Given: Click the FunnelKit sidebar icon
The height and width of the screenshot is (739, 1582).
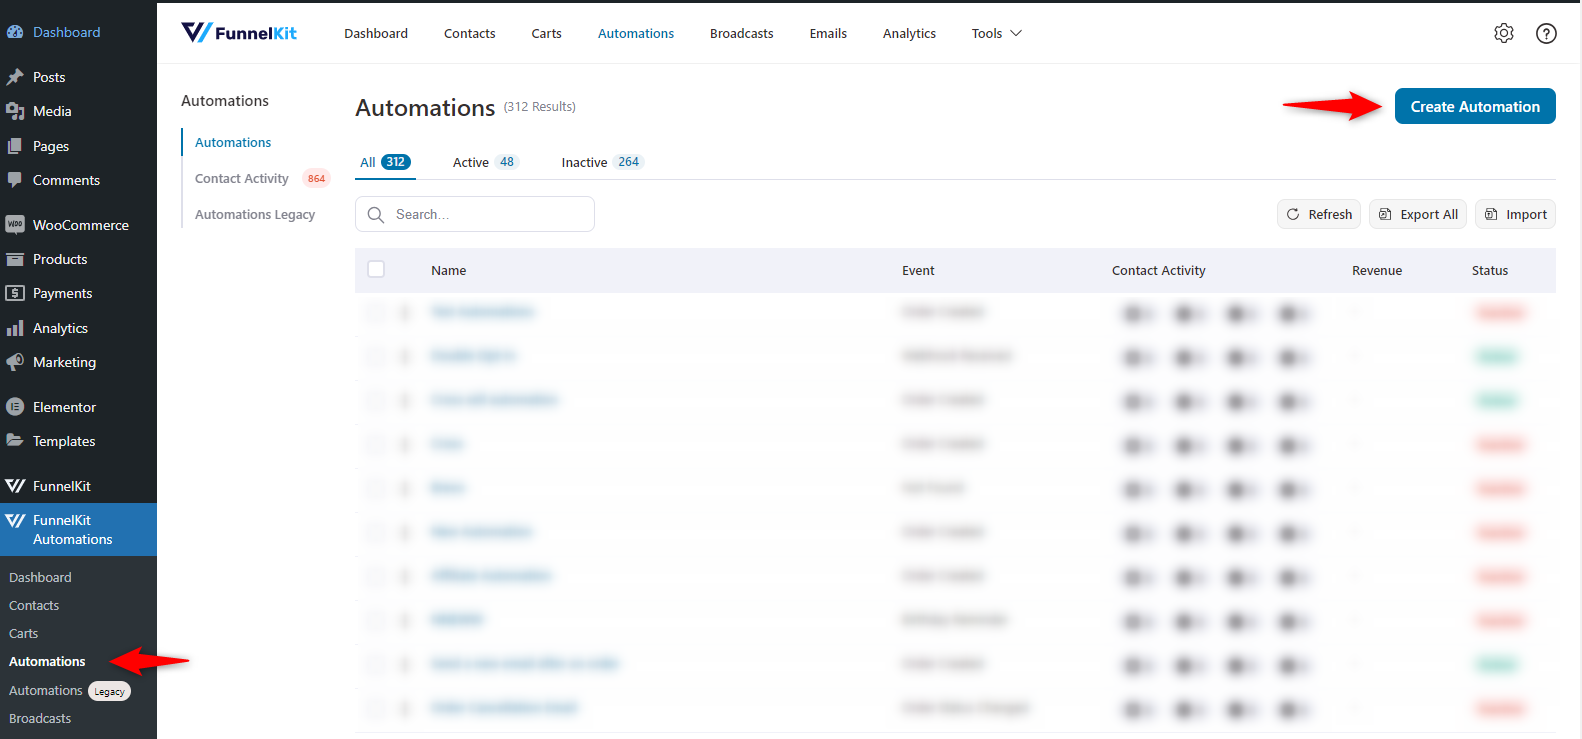Looking at the screenshot, I should pyautogui.click(x=15, y=486).
